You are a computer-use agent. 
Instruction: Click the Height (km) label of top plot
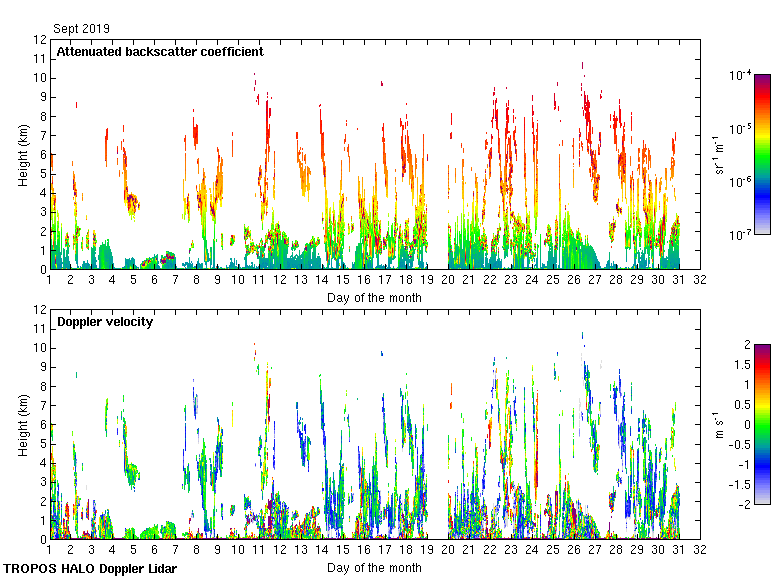click(x=23, y=155)
